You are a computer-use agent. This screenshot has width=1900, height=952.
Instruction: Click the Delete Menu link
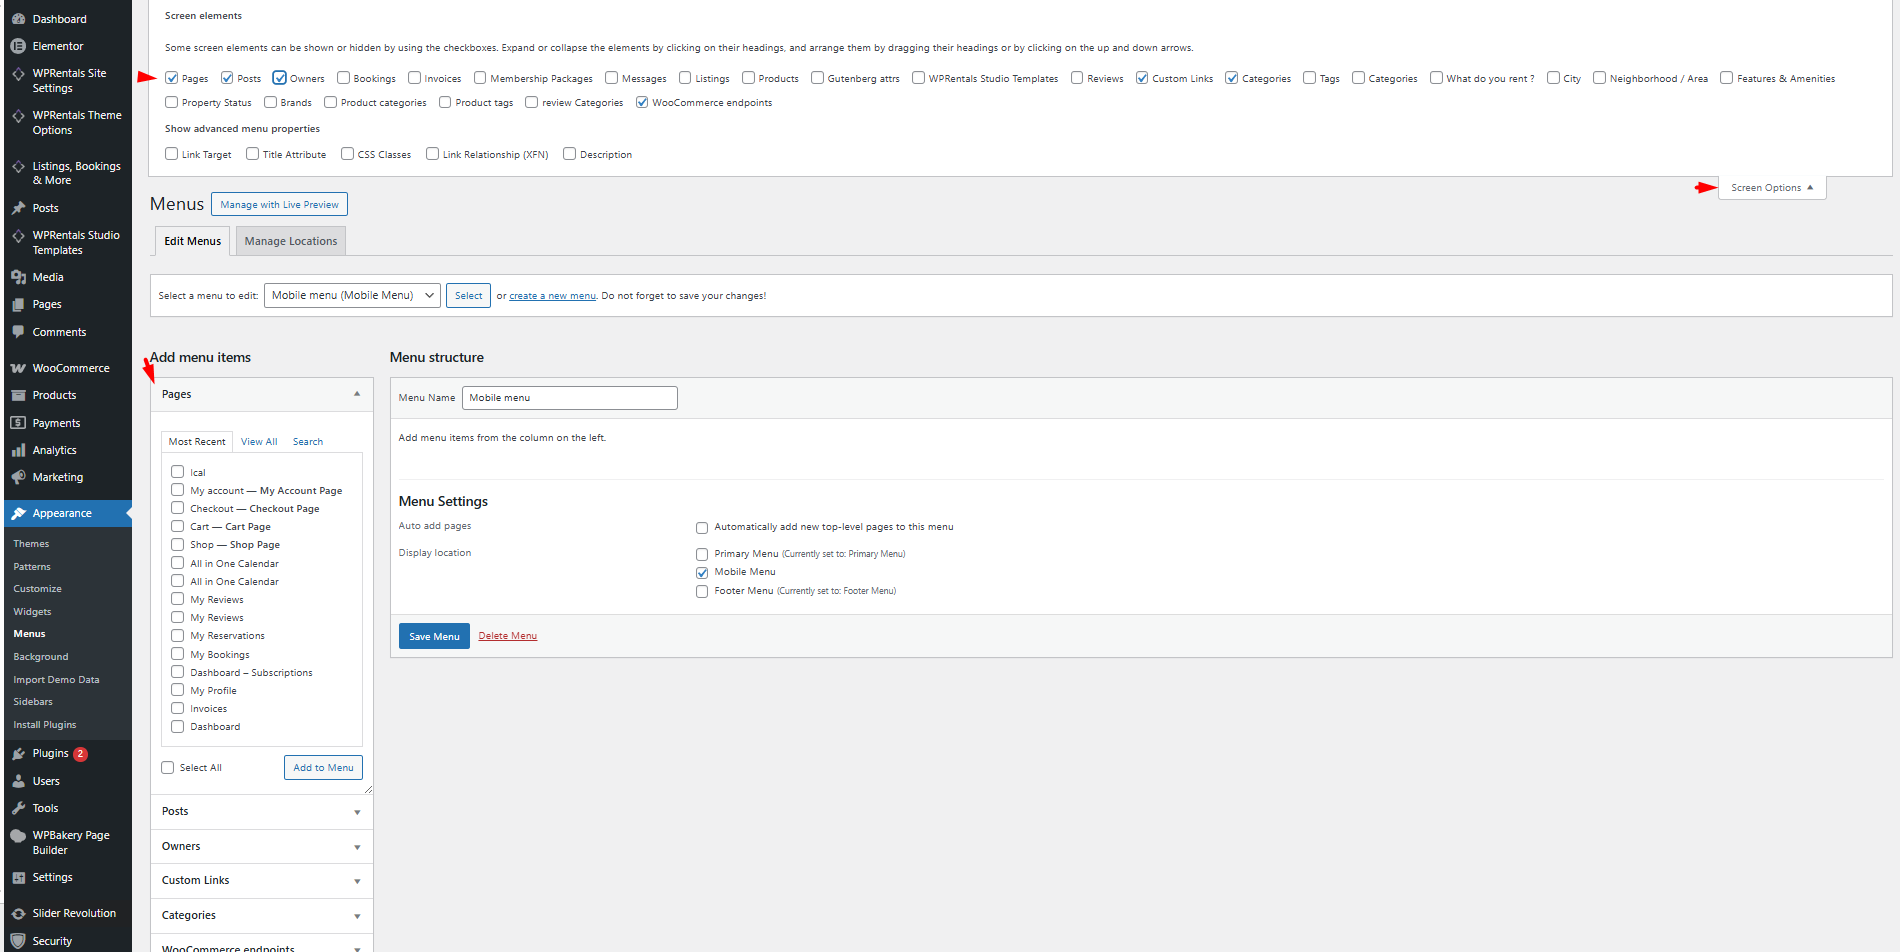507,636
